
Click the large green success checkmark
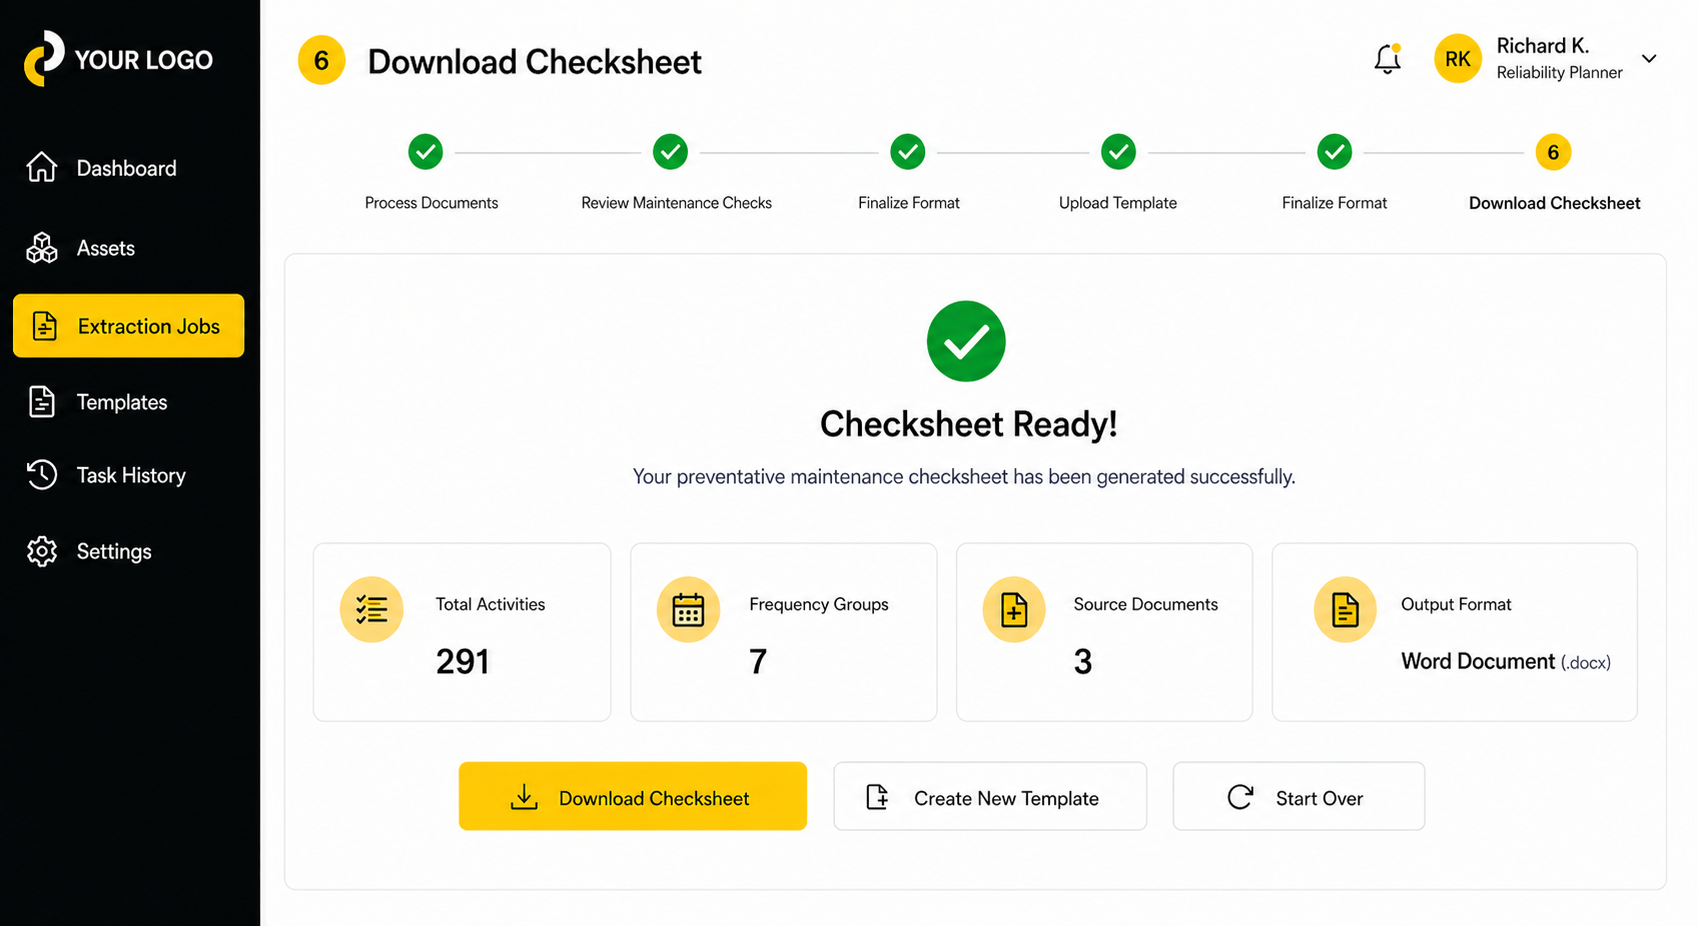[966, 341]
